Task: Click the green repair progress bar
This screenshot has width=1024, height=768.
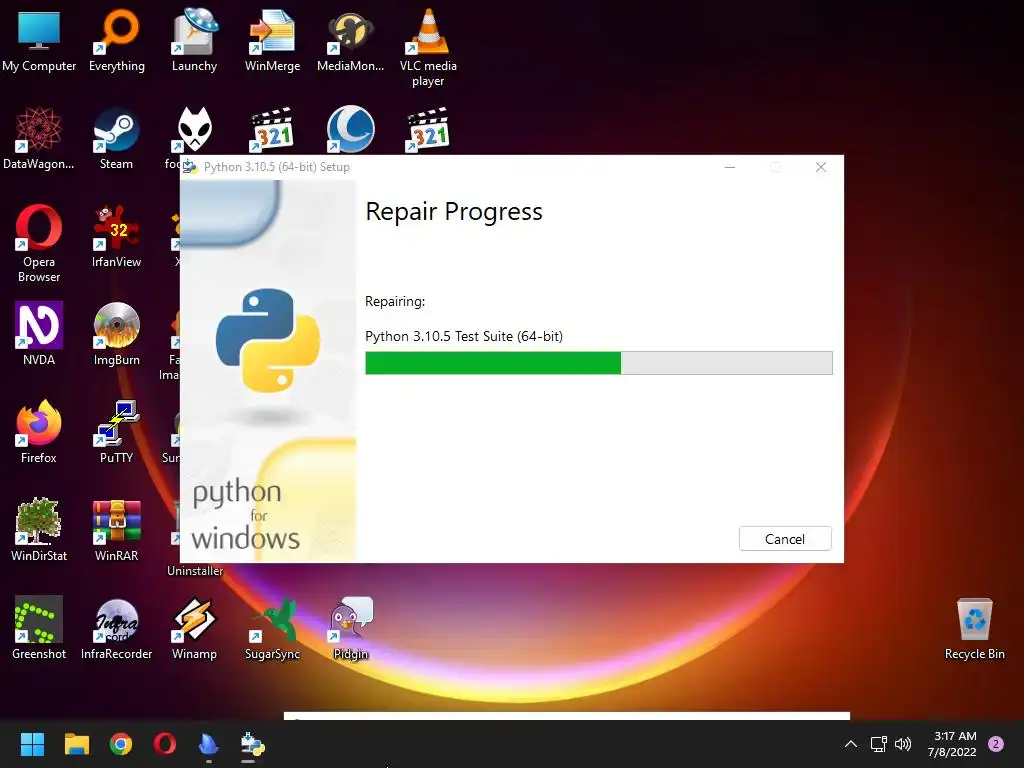Action: coord(598,363)
